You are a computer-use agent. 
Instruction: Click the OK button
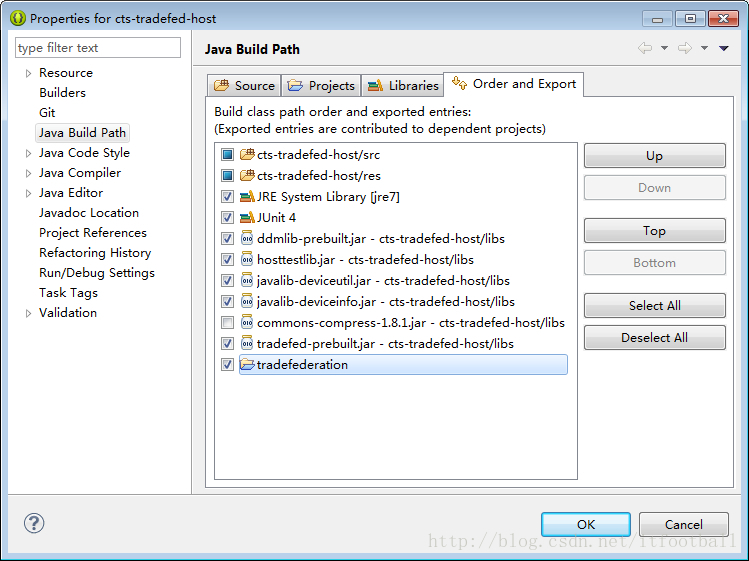coord(586,524)
